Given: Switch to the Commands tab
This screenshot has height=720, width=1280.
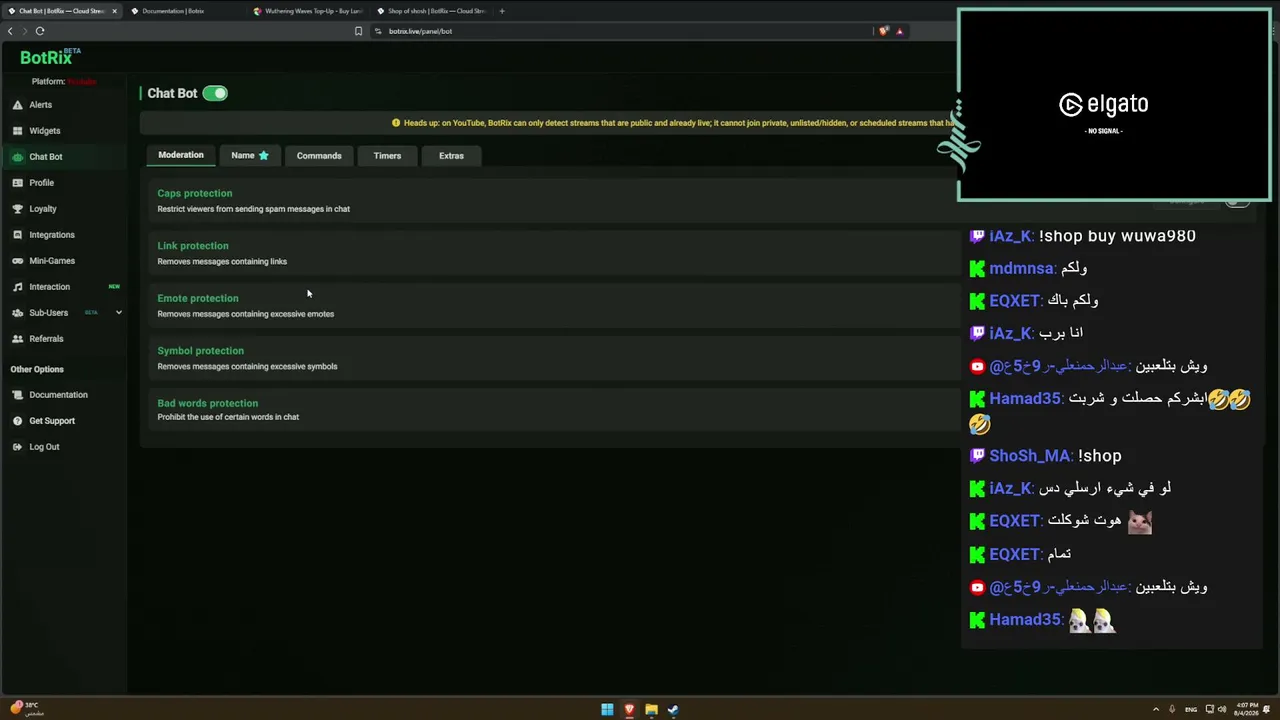Looking at the screenshot, I should click(x=319, y=156).
